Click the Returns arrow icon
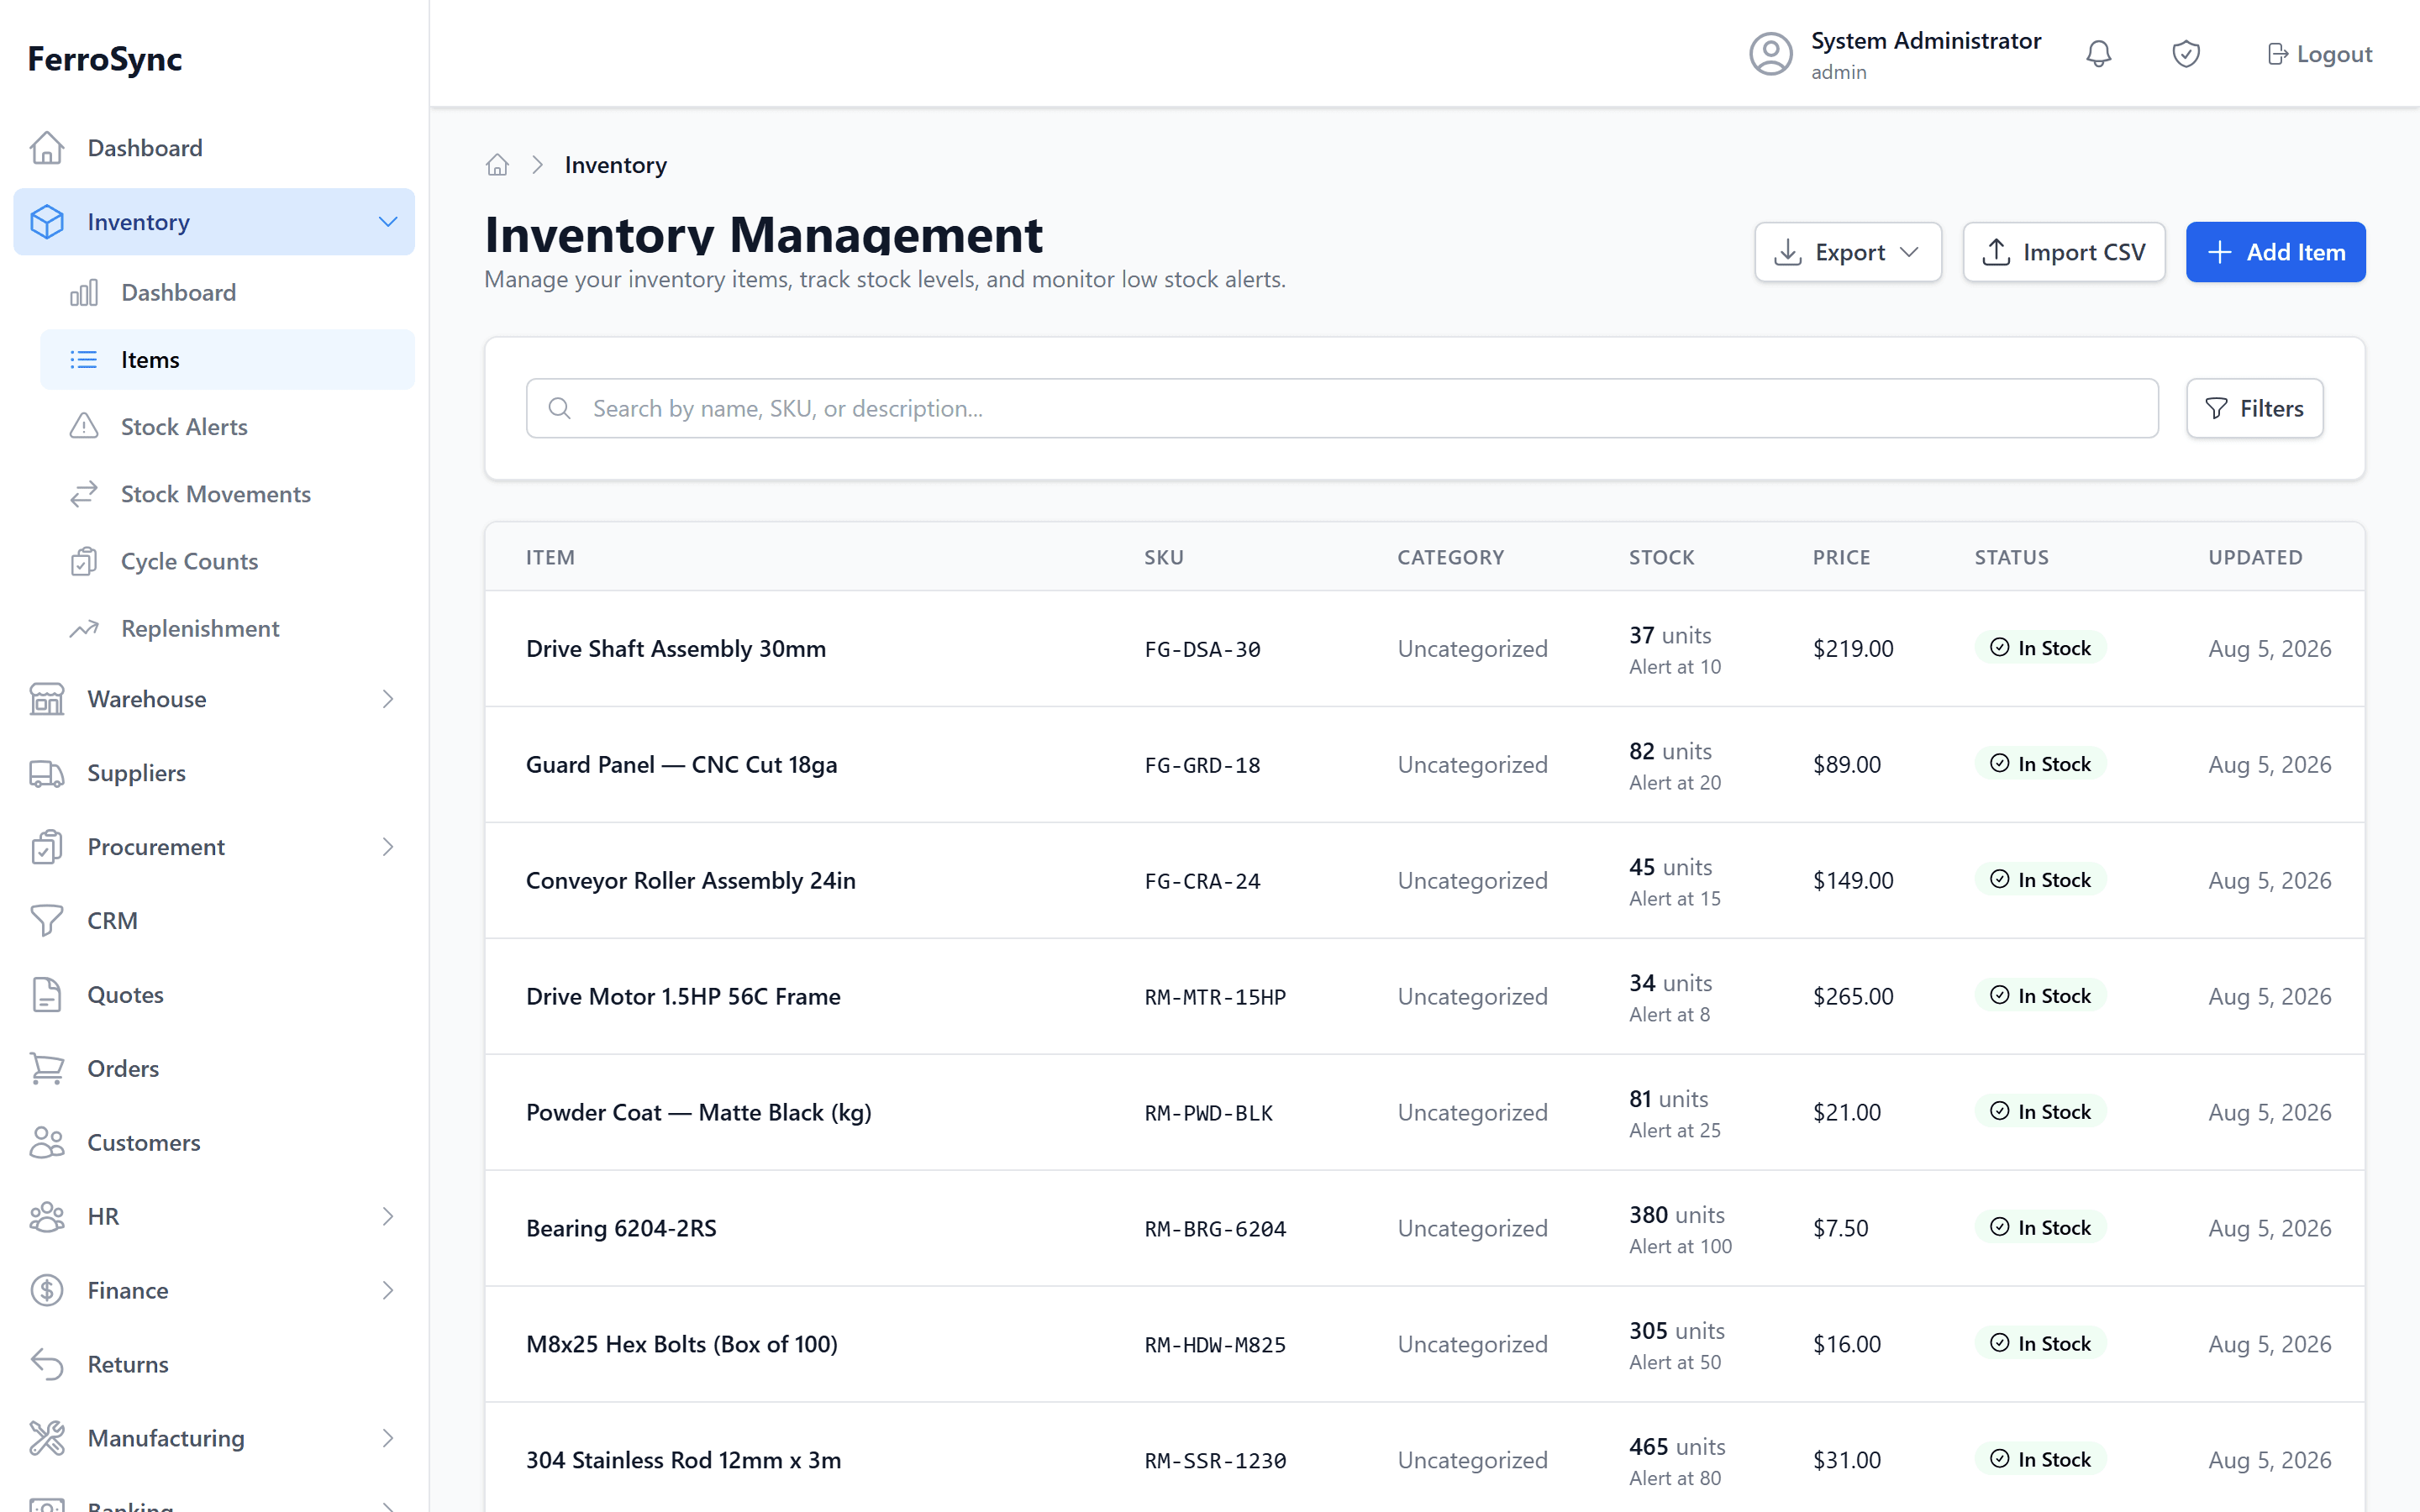This screenshot has width=2420, height=1512. (x=47, y=1364)
